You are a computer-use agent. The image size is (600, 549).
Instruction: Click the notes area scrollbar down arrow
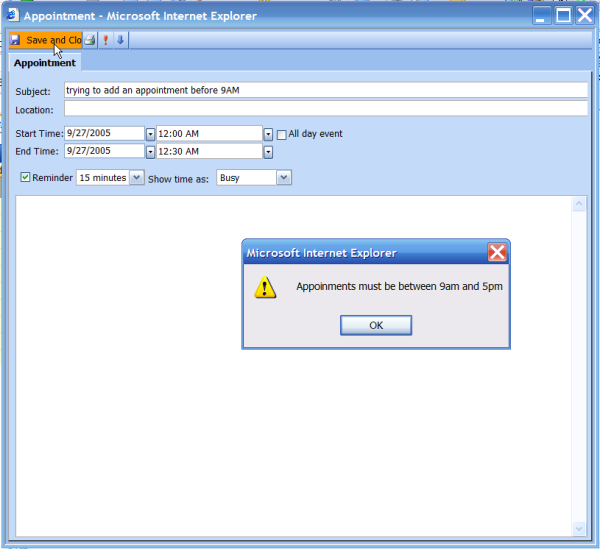pos(578,527)
